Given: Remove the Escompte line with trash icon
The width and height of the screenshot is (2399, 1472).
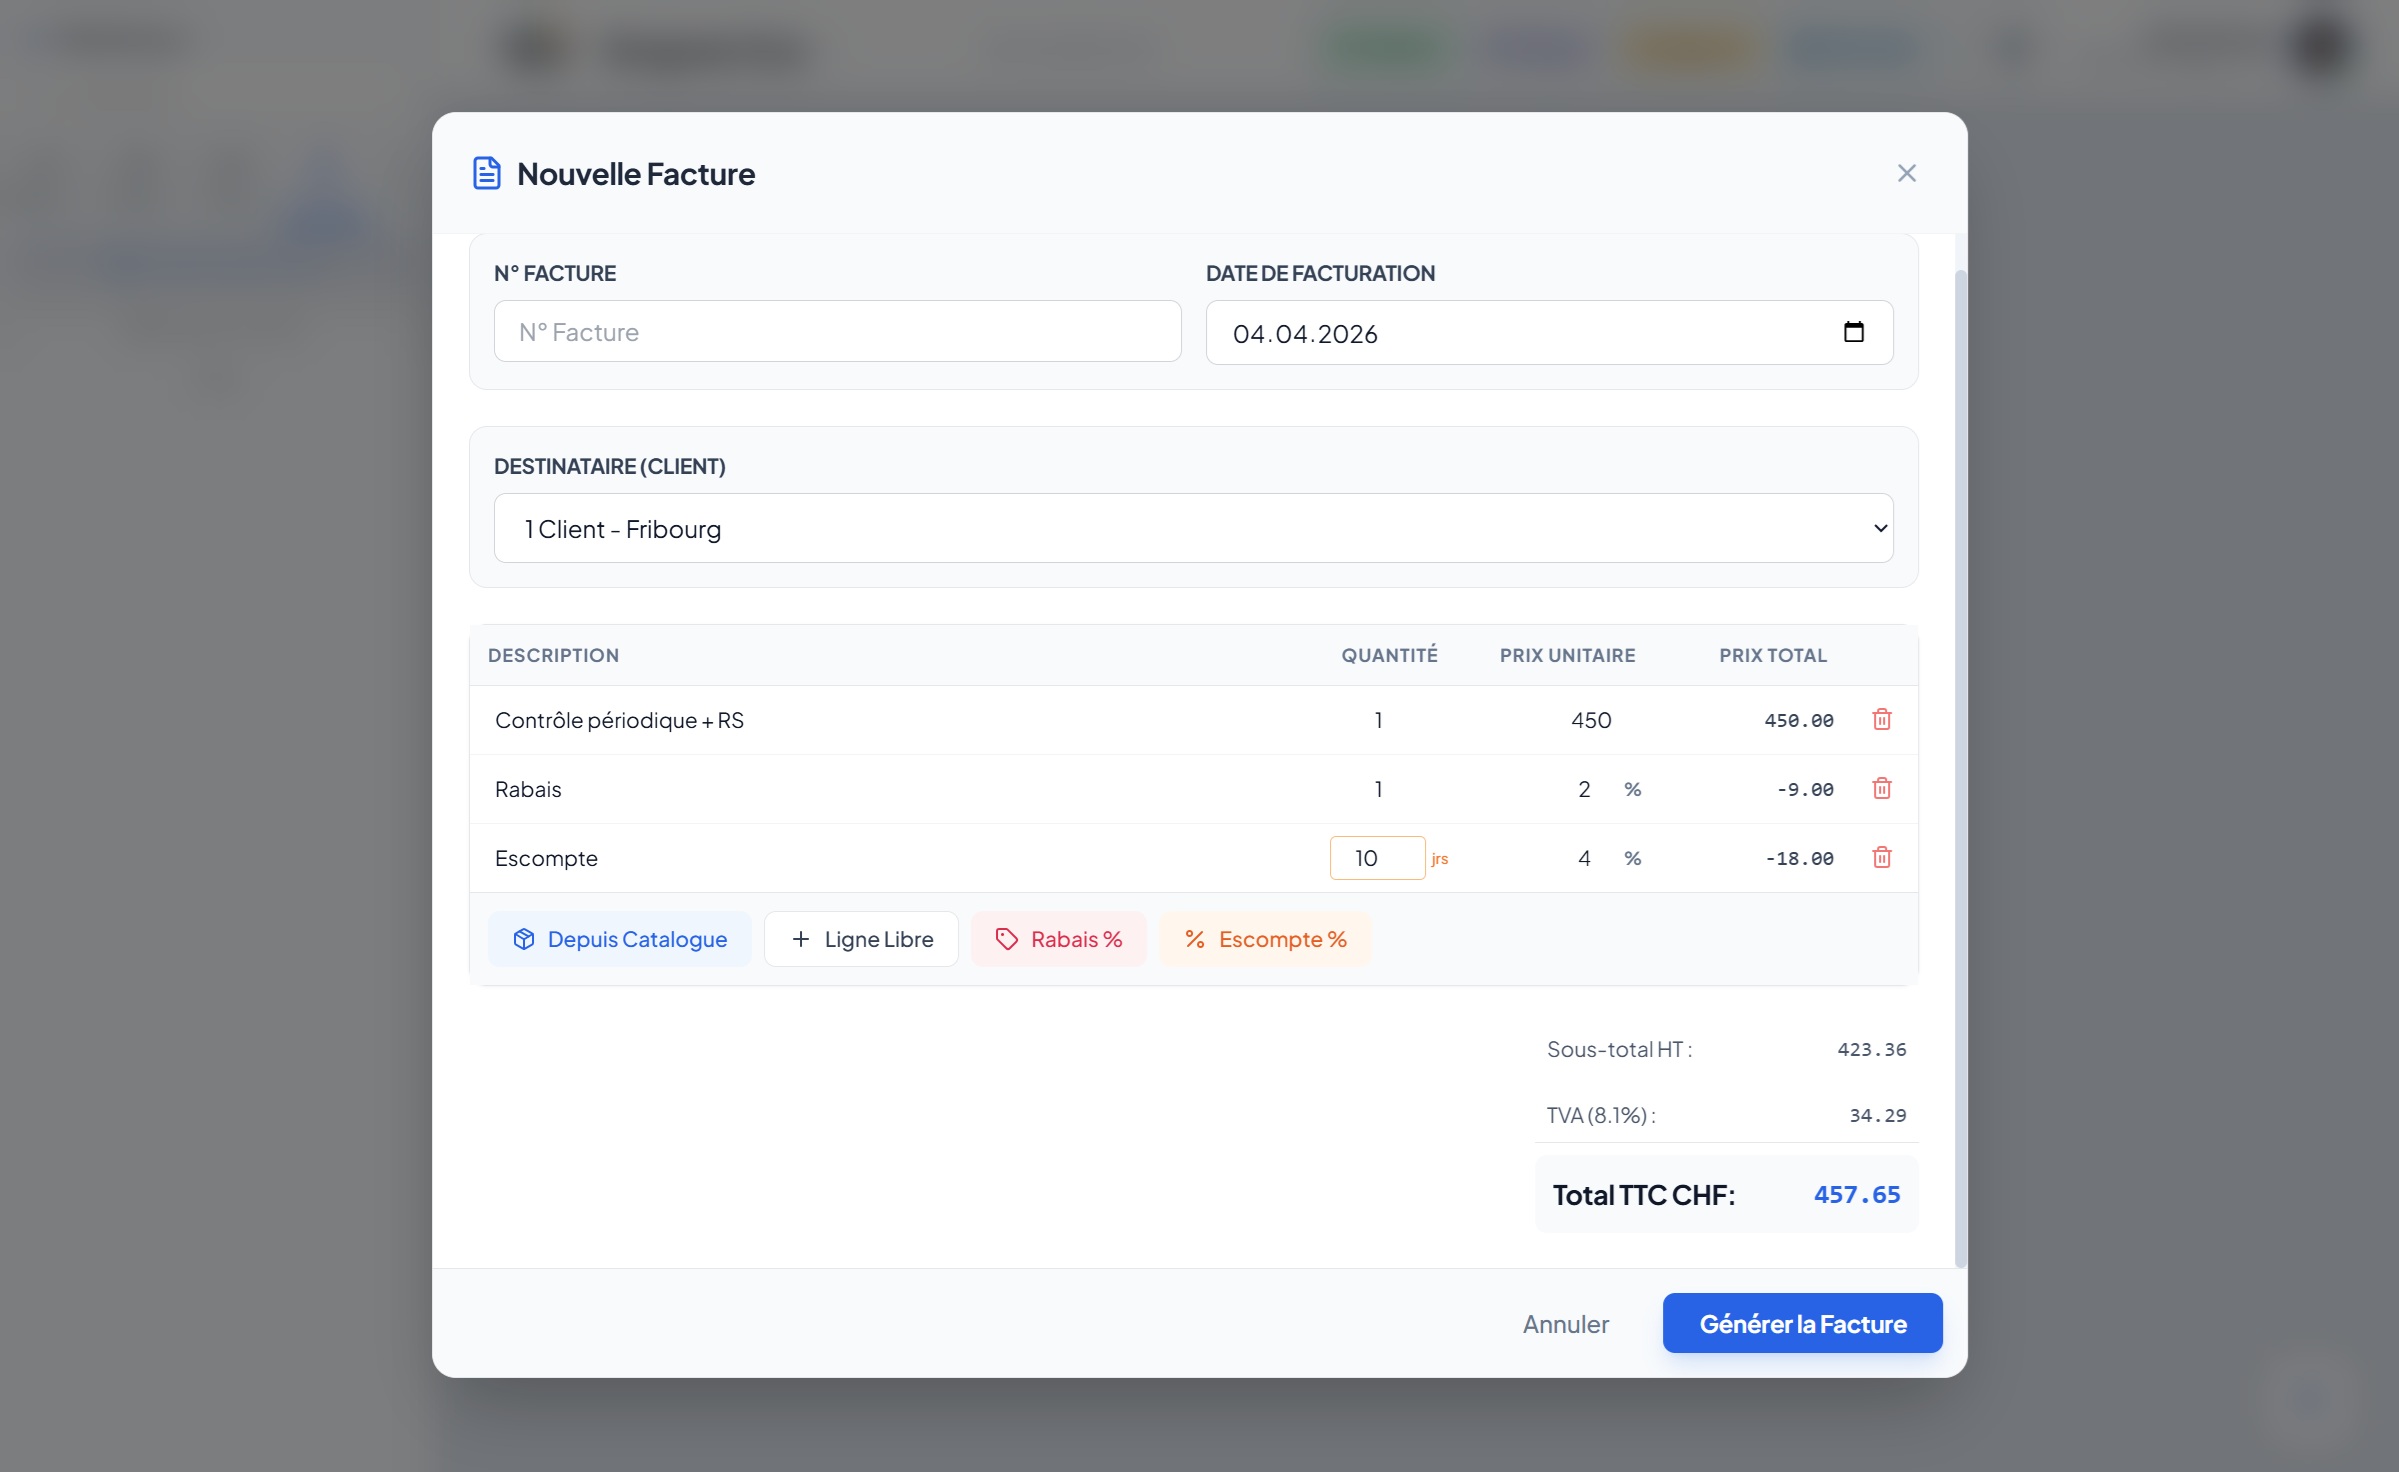Looking at the screenshot, I should [1881, 858].
